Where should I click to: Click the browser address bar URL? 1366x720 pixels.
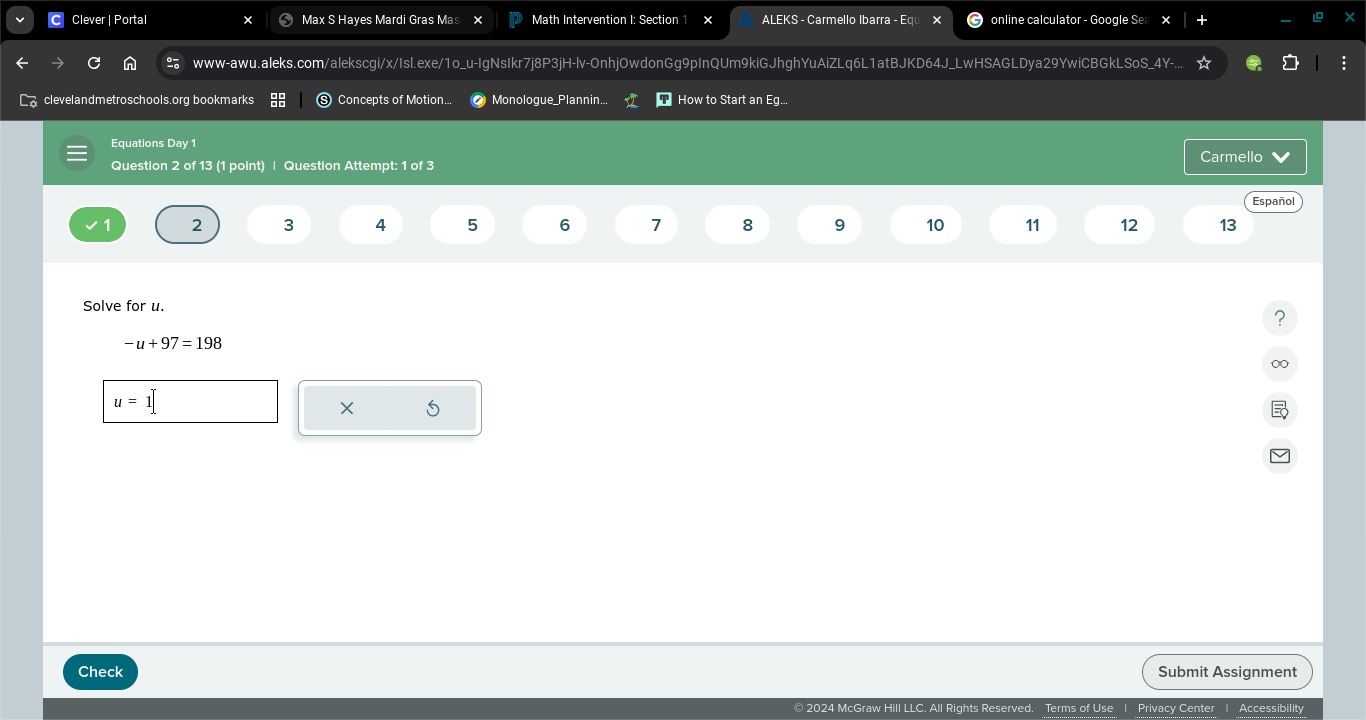(x=687, y=63)
